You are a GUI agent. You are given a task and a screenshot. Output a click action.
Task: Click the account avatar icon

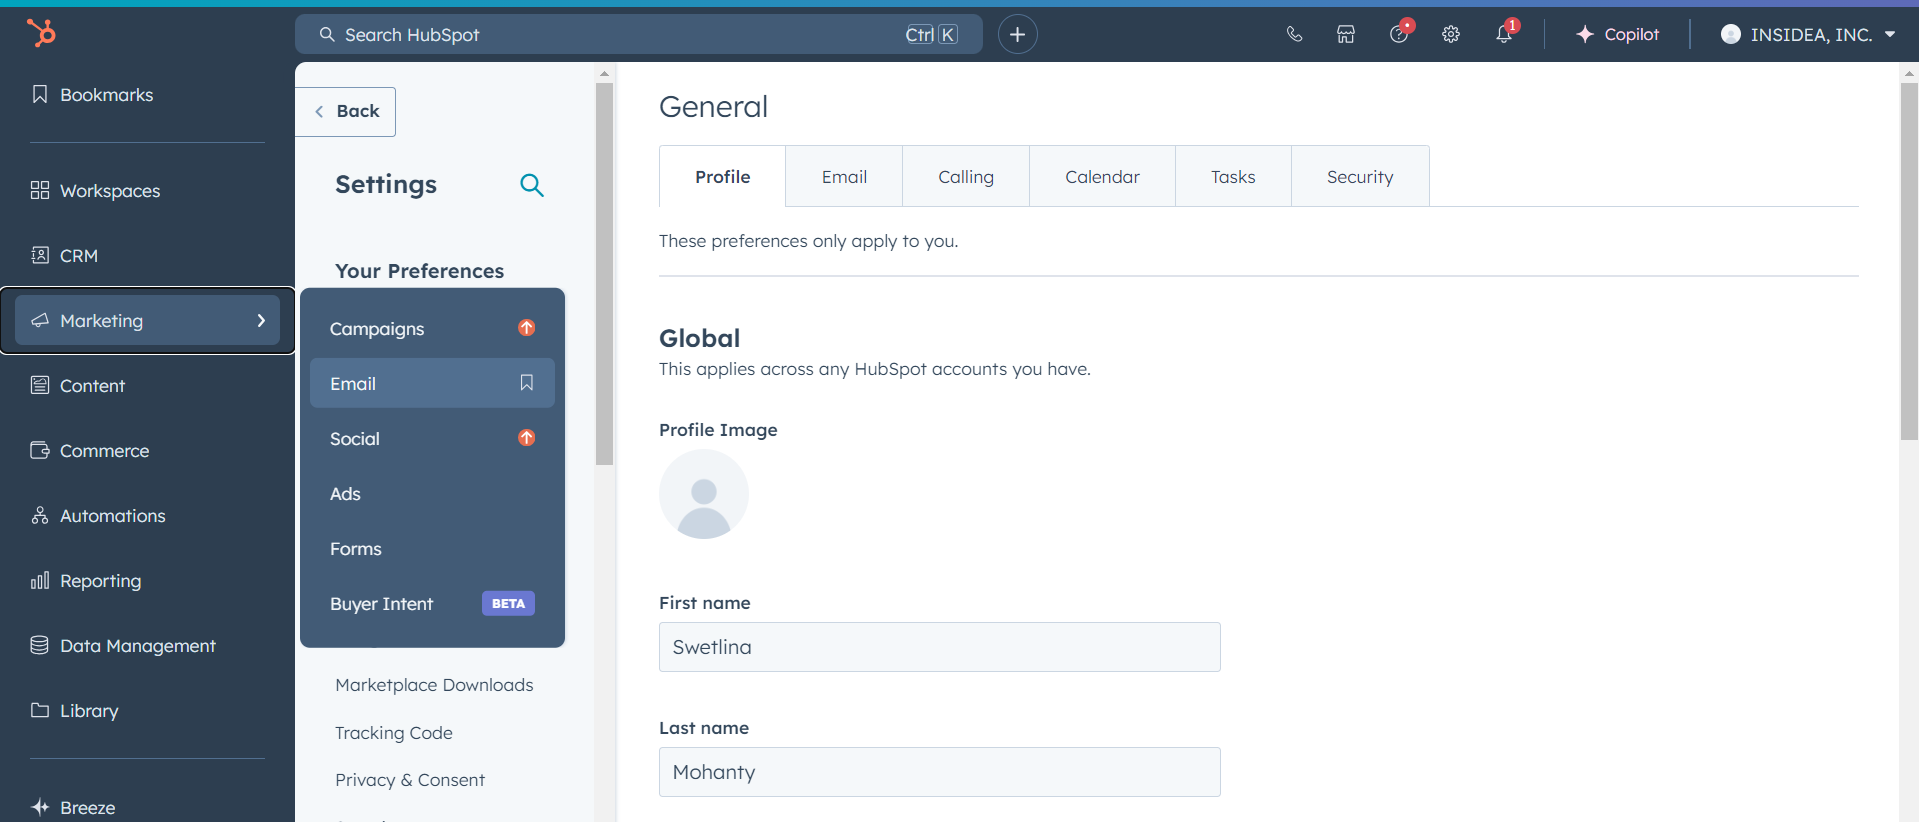coord(1731,34)
